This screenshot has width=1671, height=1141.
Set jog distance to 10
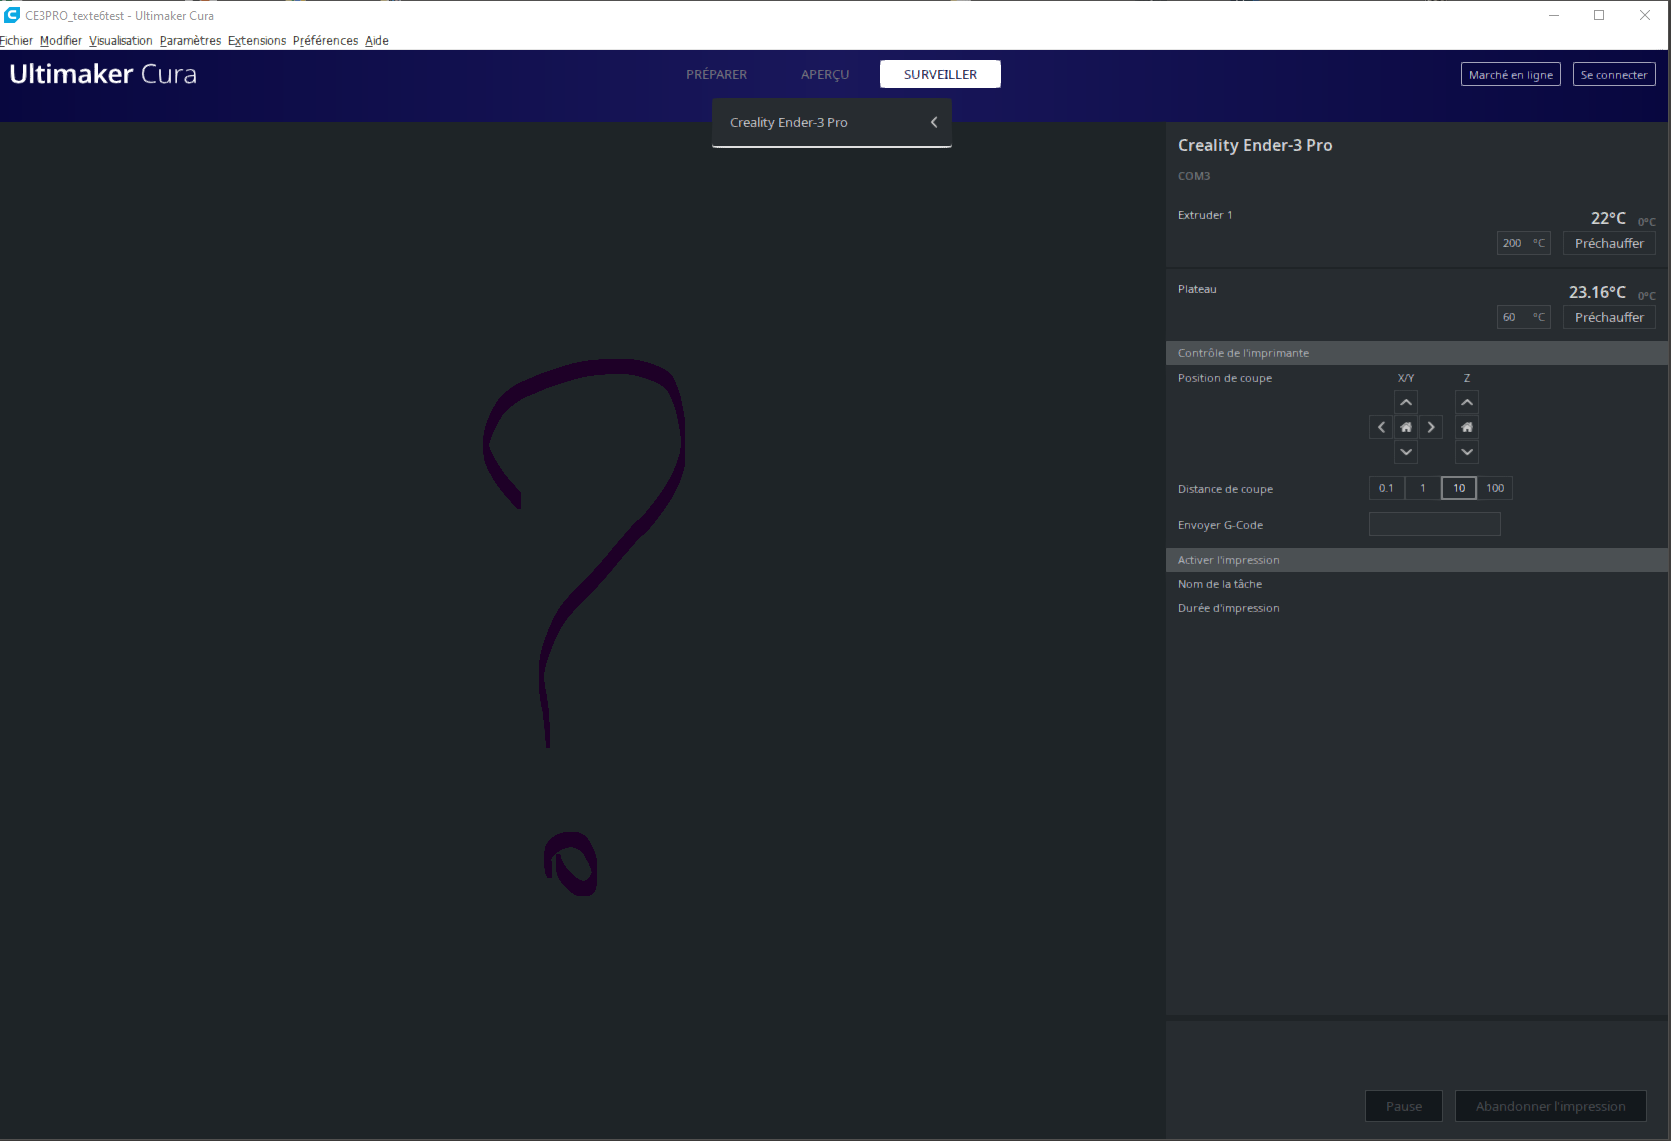pos(1459,488)
